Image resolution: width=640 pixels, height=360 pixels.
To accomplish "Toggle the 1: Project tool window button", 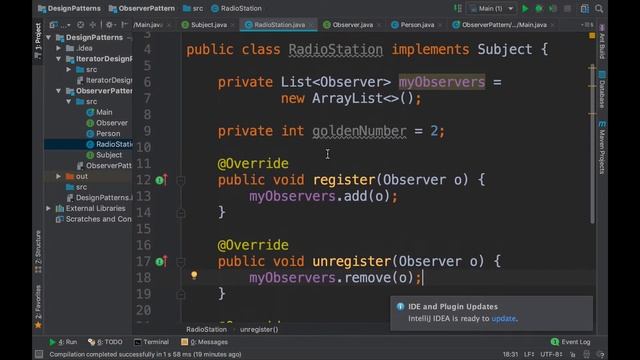I will coord(38,41).
